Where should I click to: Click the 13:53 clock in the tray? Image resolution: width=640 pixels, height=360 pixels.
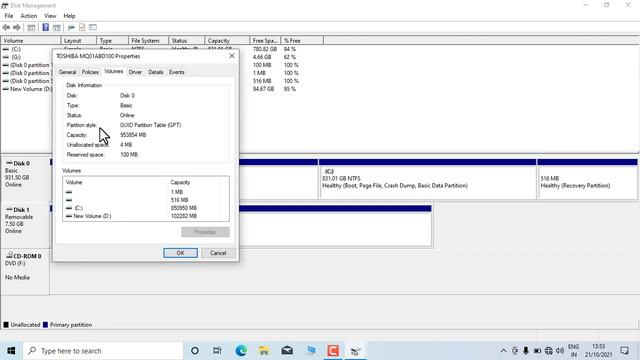(x=598, y=351)
